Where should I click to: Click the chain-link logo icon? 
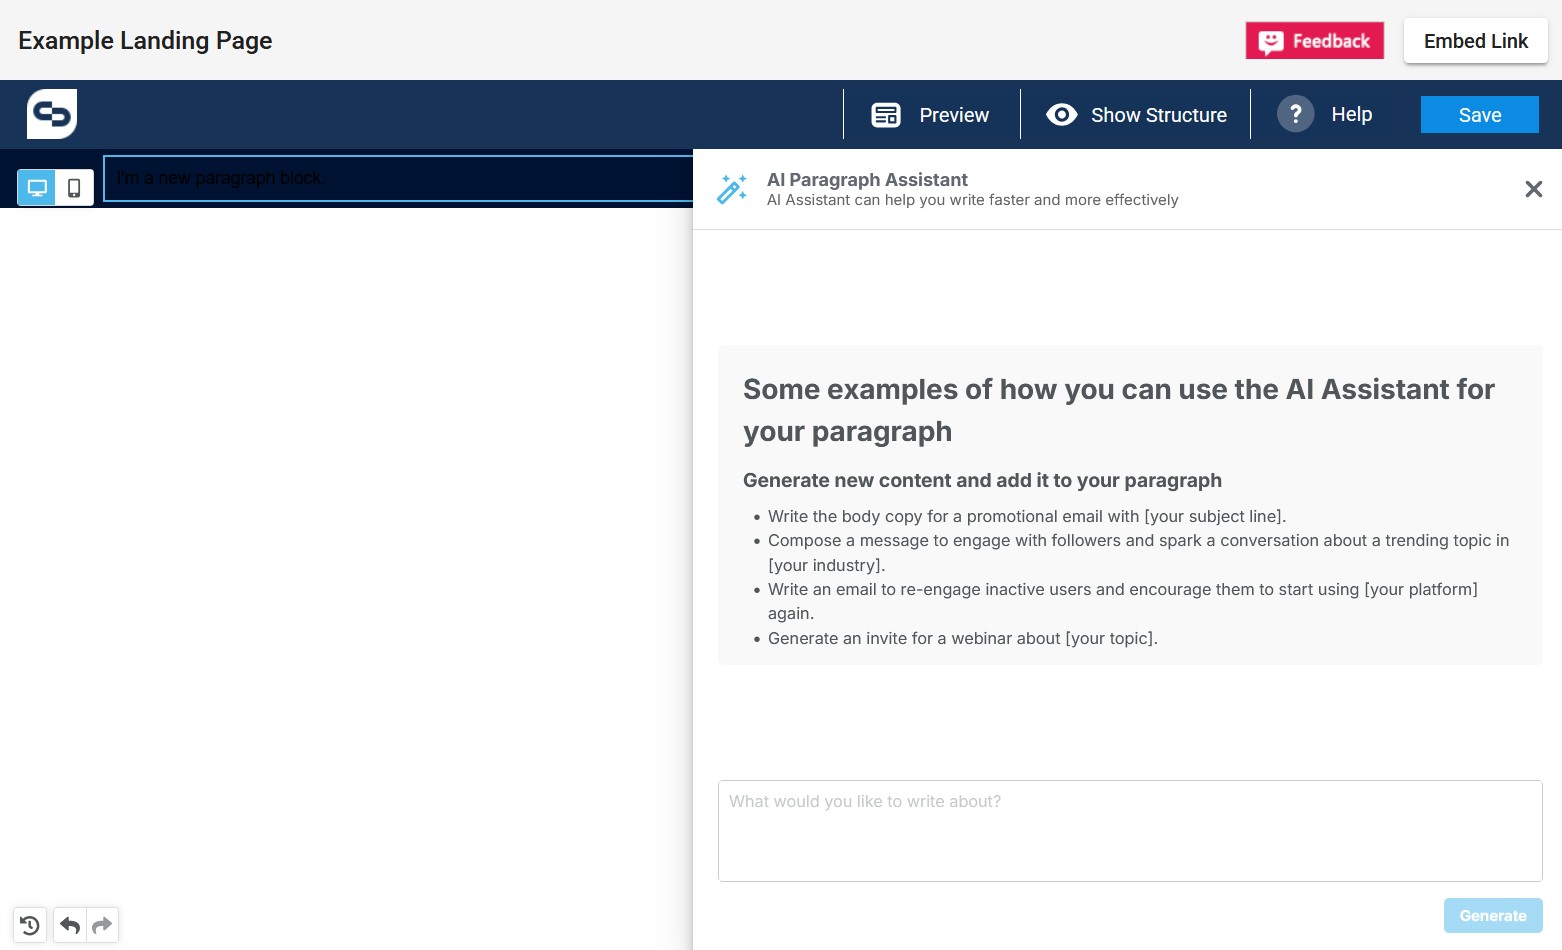point(52,114)
